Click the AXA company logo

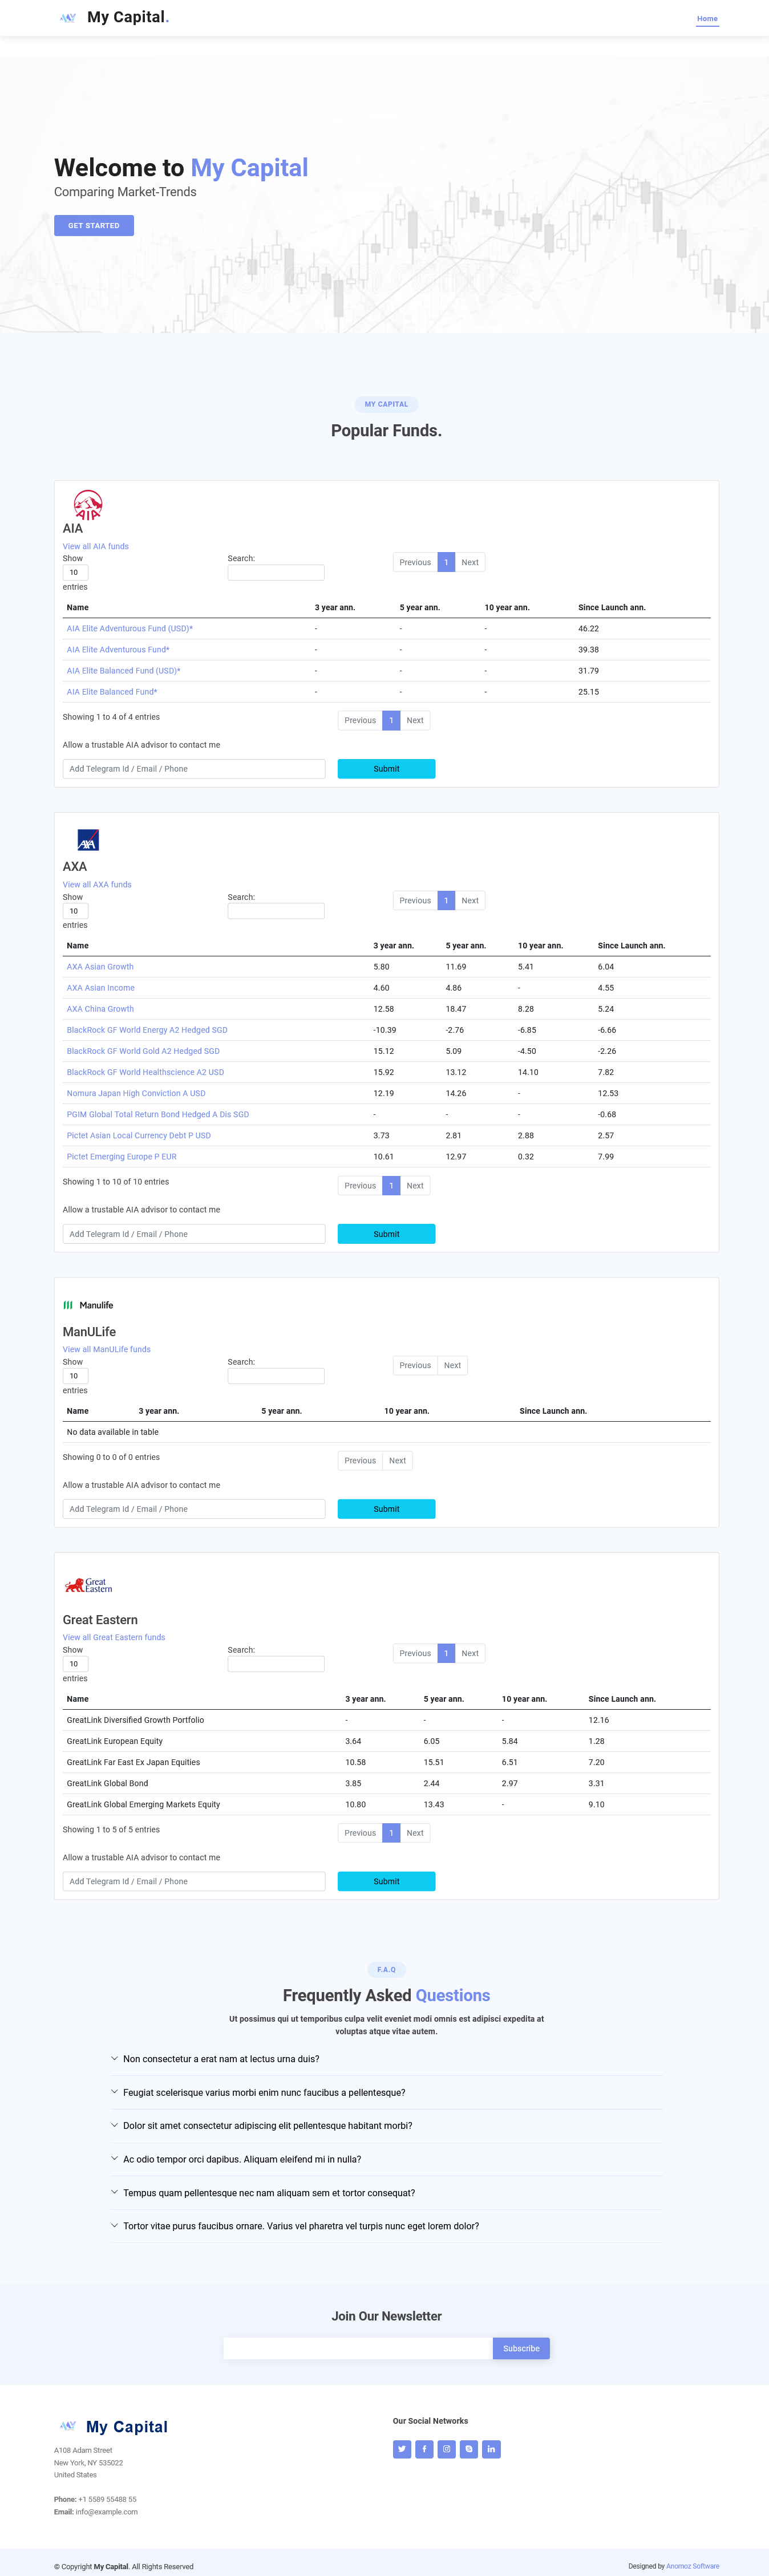click(x=88, y=840)
